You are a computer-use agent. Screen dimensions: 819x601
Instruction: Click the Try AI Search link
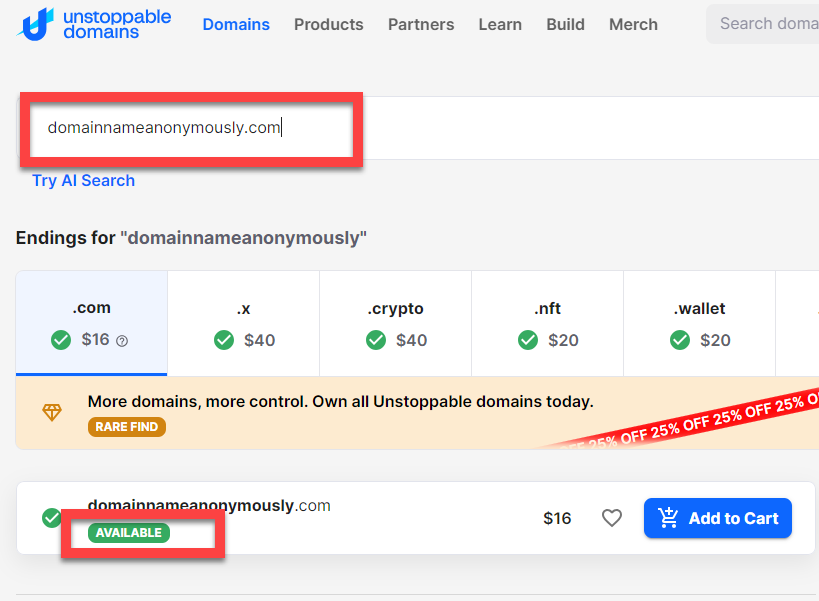(84, 181)
